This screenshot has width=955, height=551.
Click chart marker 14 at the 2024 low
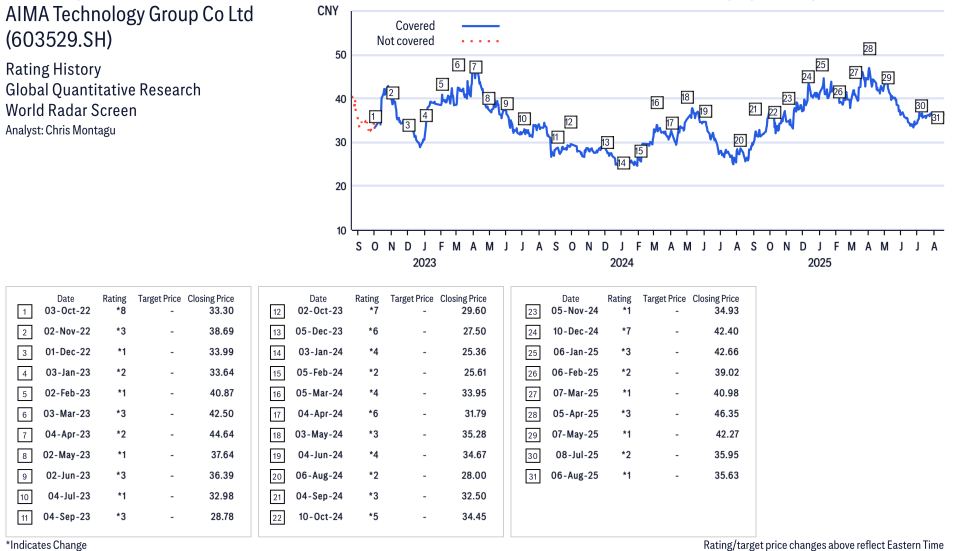coord(622,163)
